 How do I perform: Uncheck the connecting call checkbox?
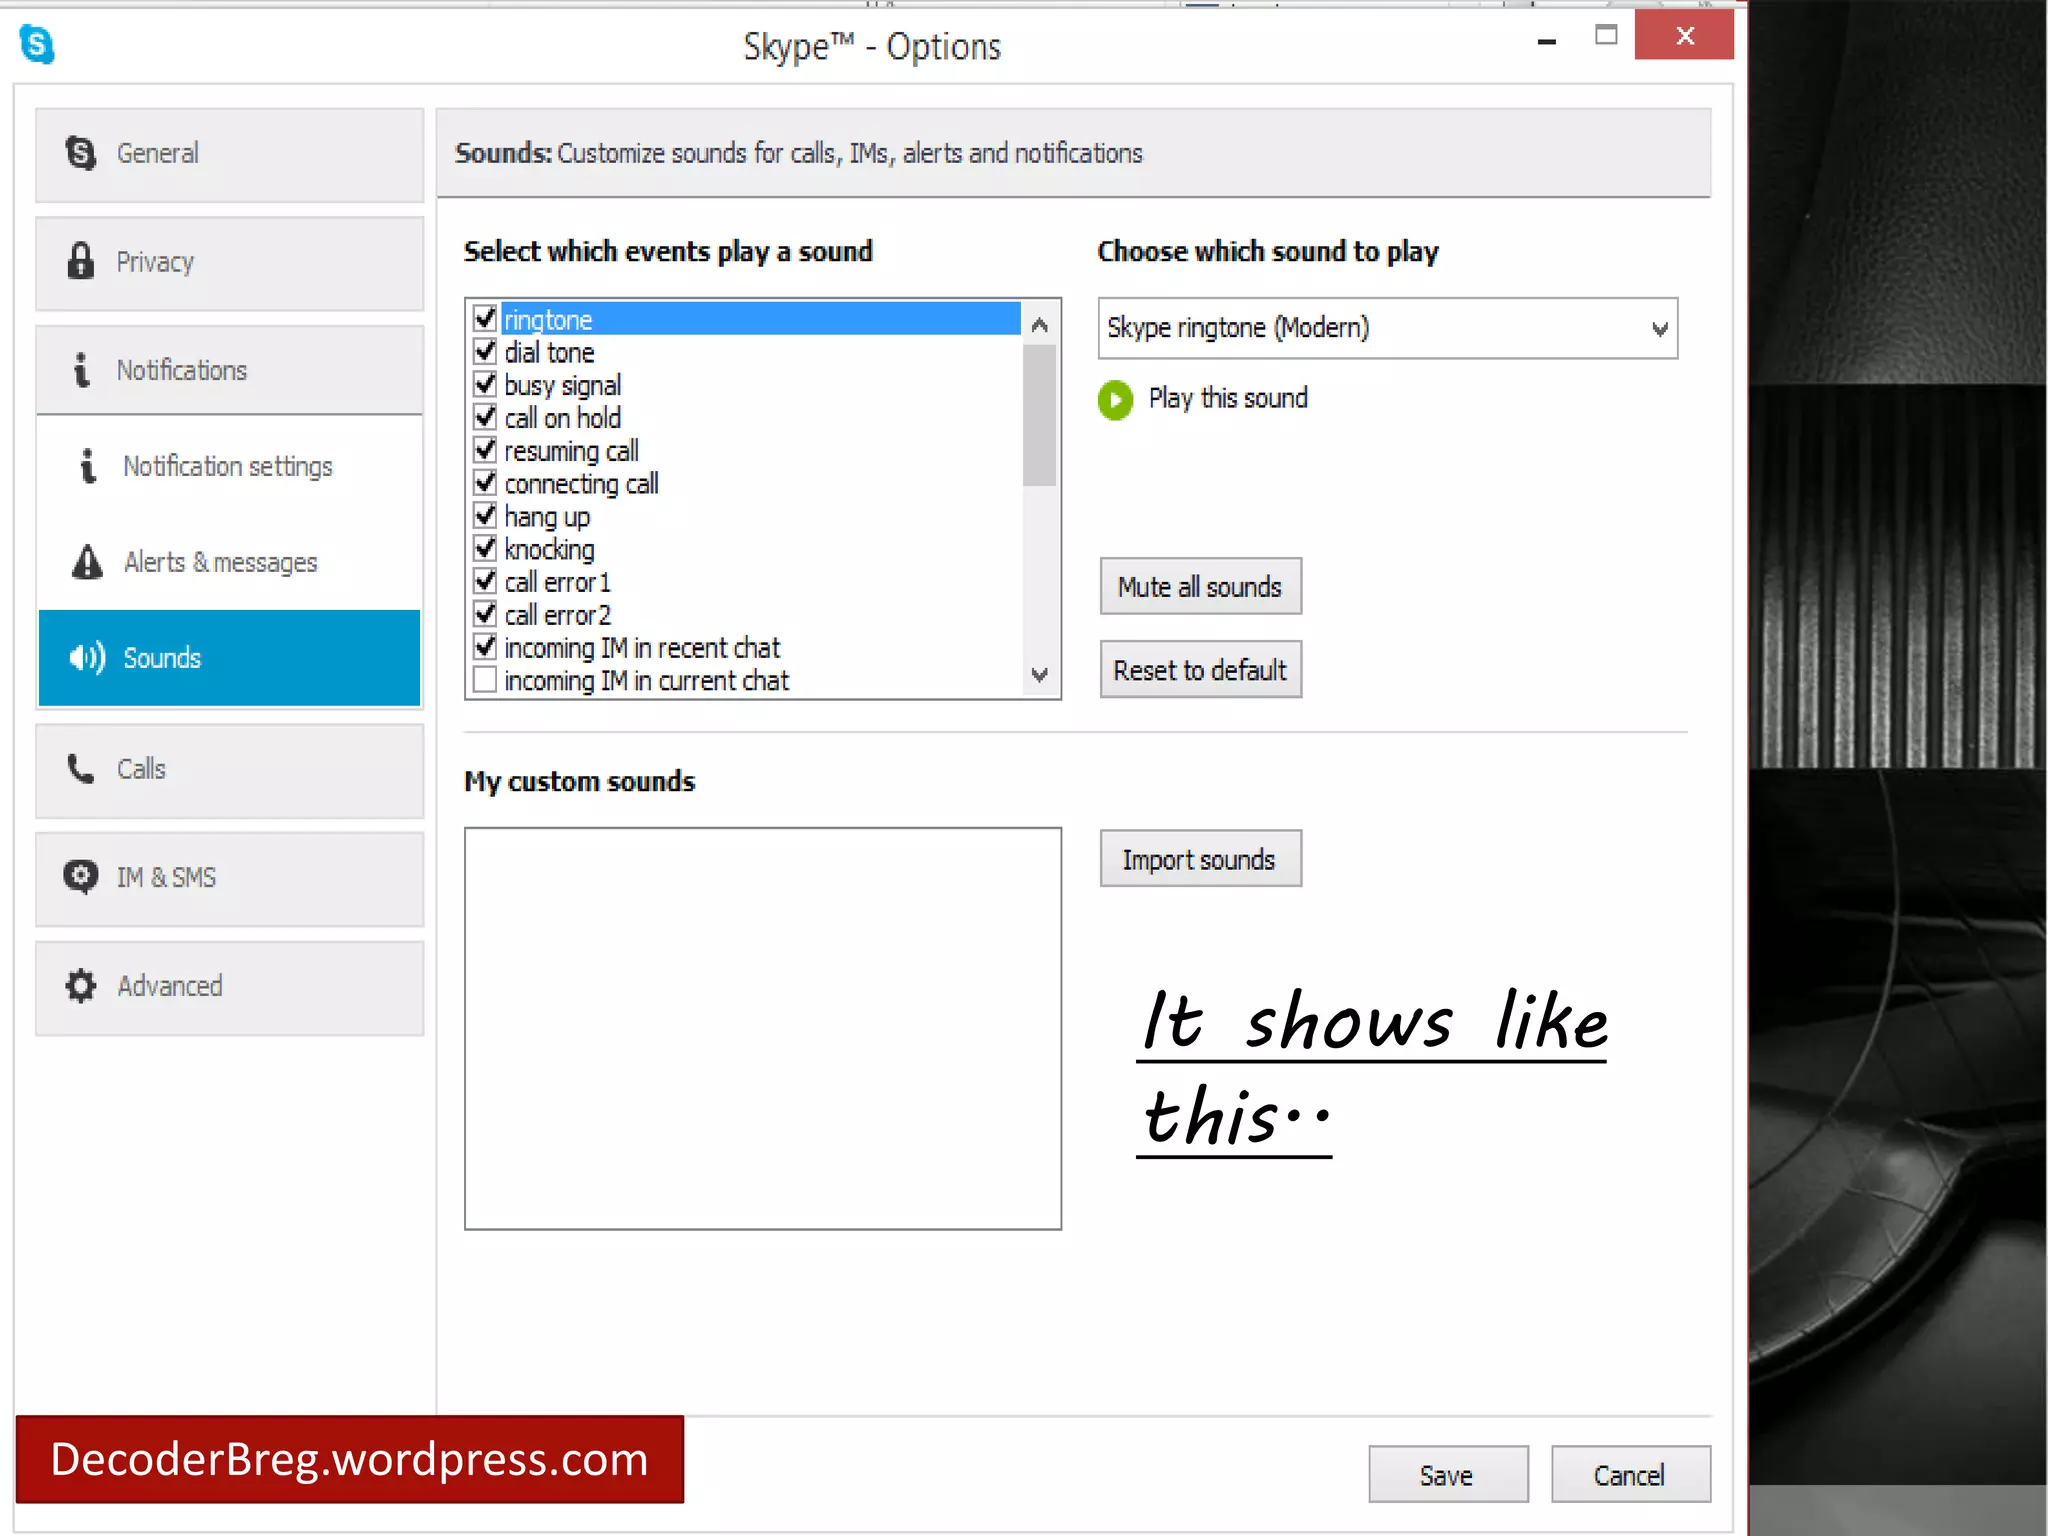[485, 482]
